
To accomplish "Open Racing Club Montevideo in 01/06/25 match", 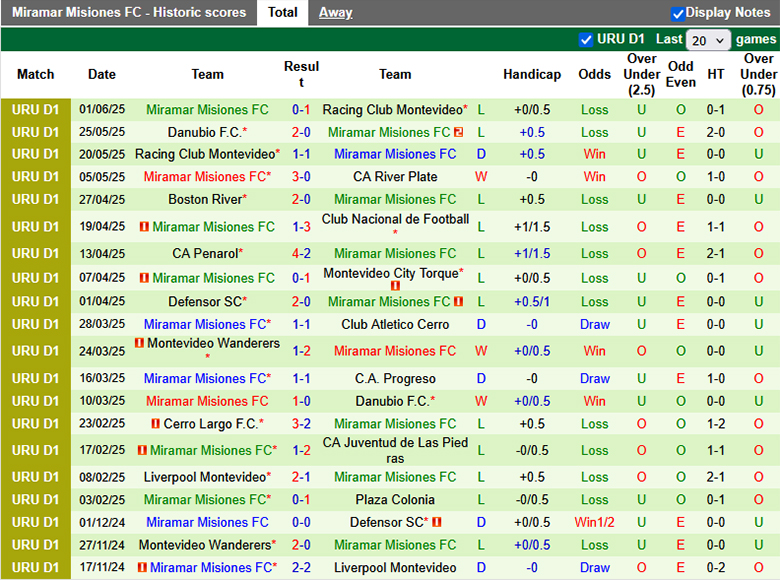I will (x=392, y=109).
